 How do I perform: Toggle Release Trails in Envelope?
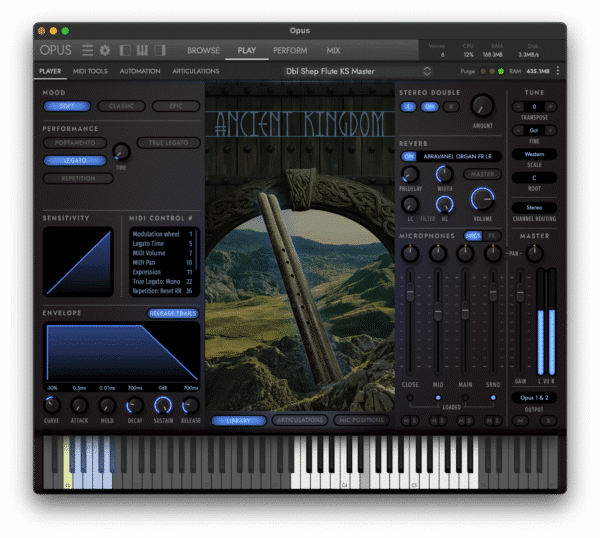pos(173,314)
